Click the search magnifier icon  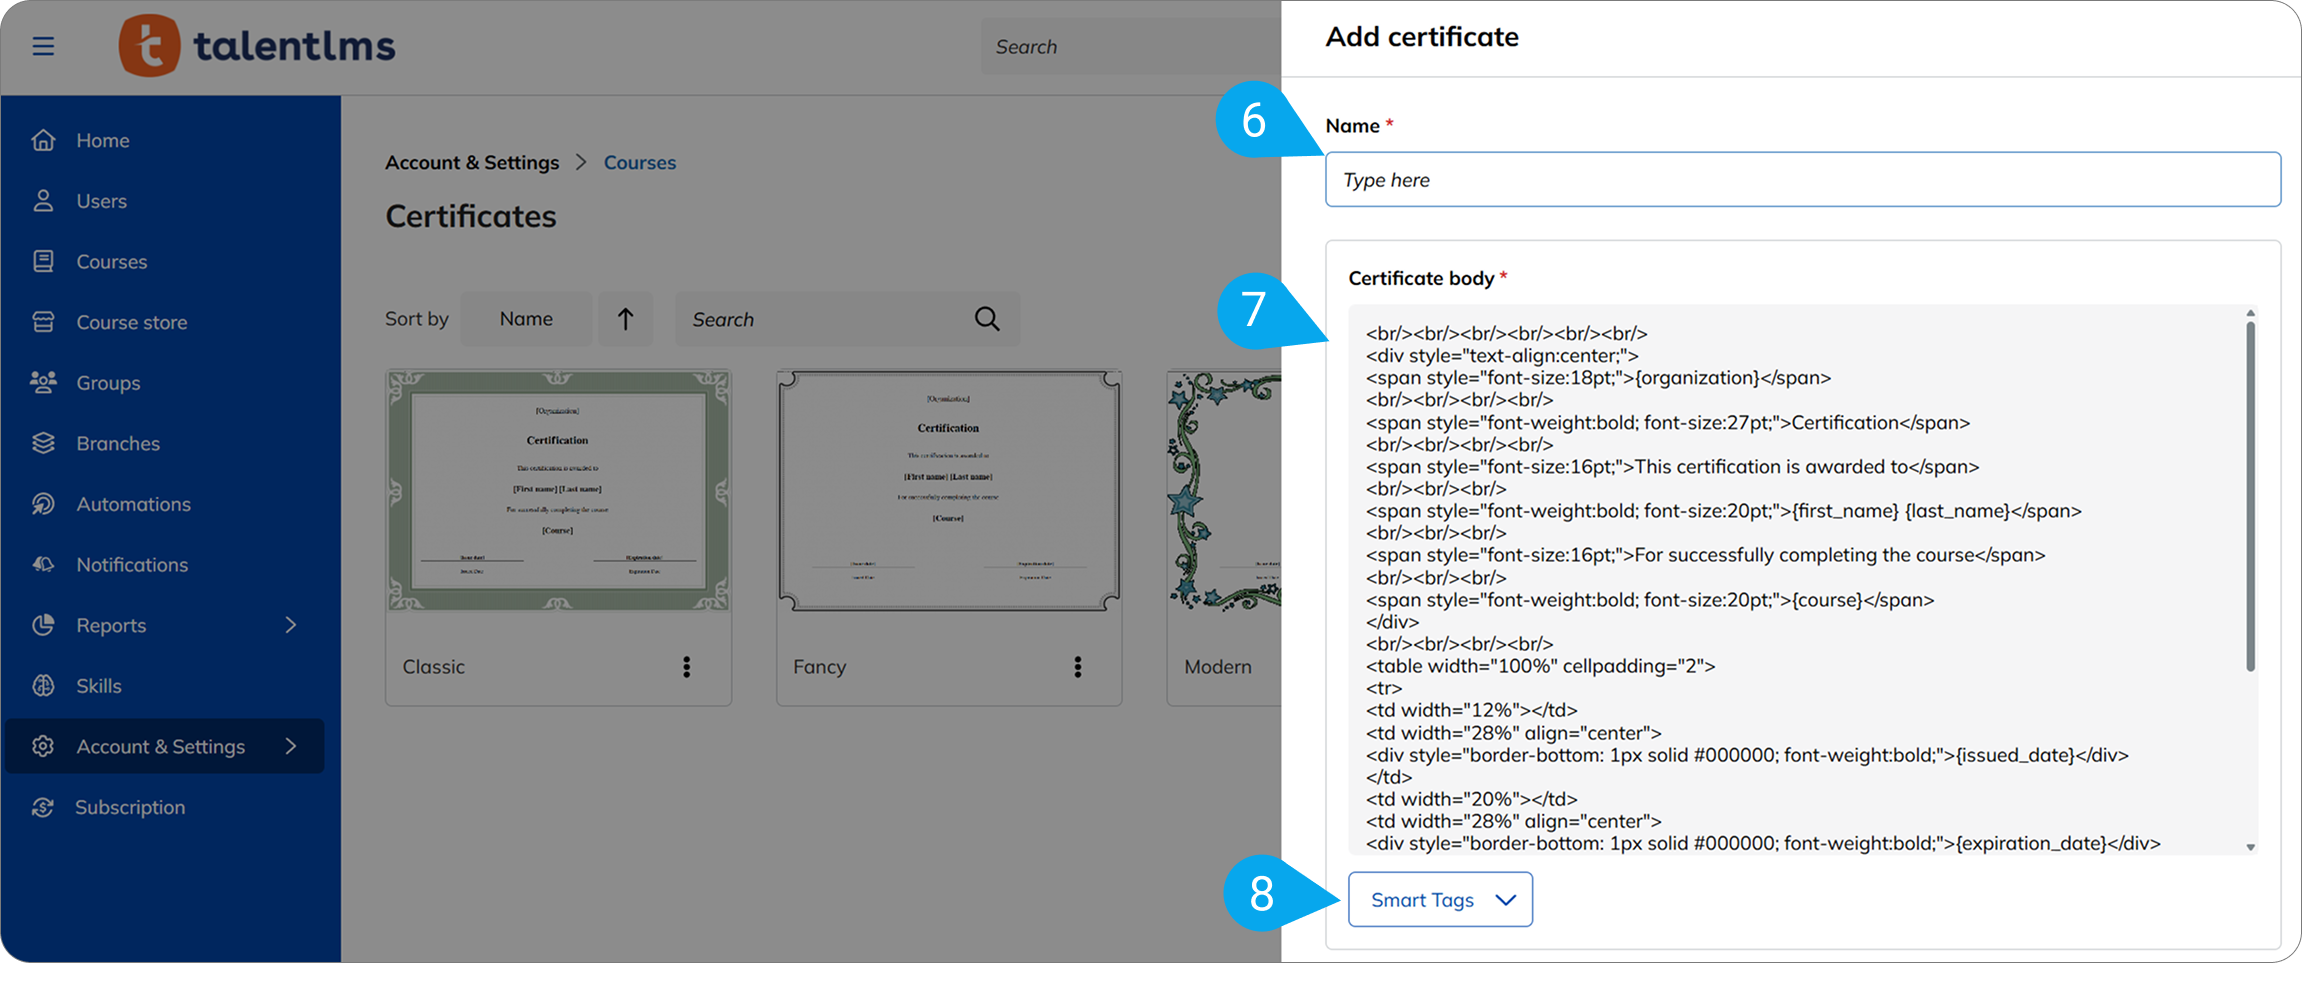(986, 319)
